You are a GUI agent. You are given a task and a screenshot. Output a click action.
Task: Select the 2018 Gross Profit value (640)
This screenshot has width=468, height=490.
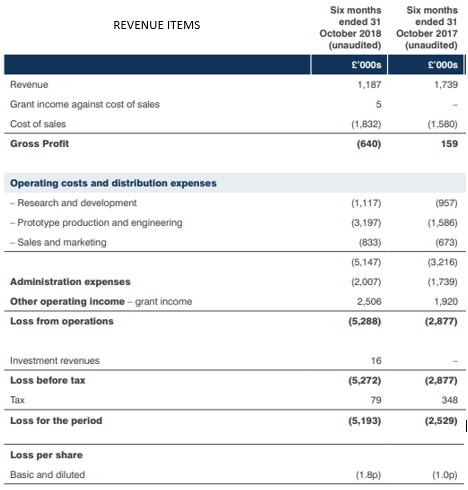pyautogui.click(x=369, y=144)
